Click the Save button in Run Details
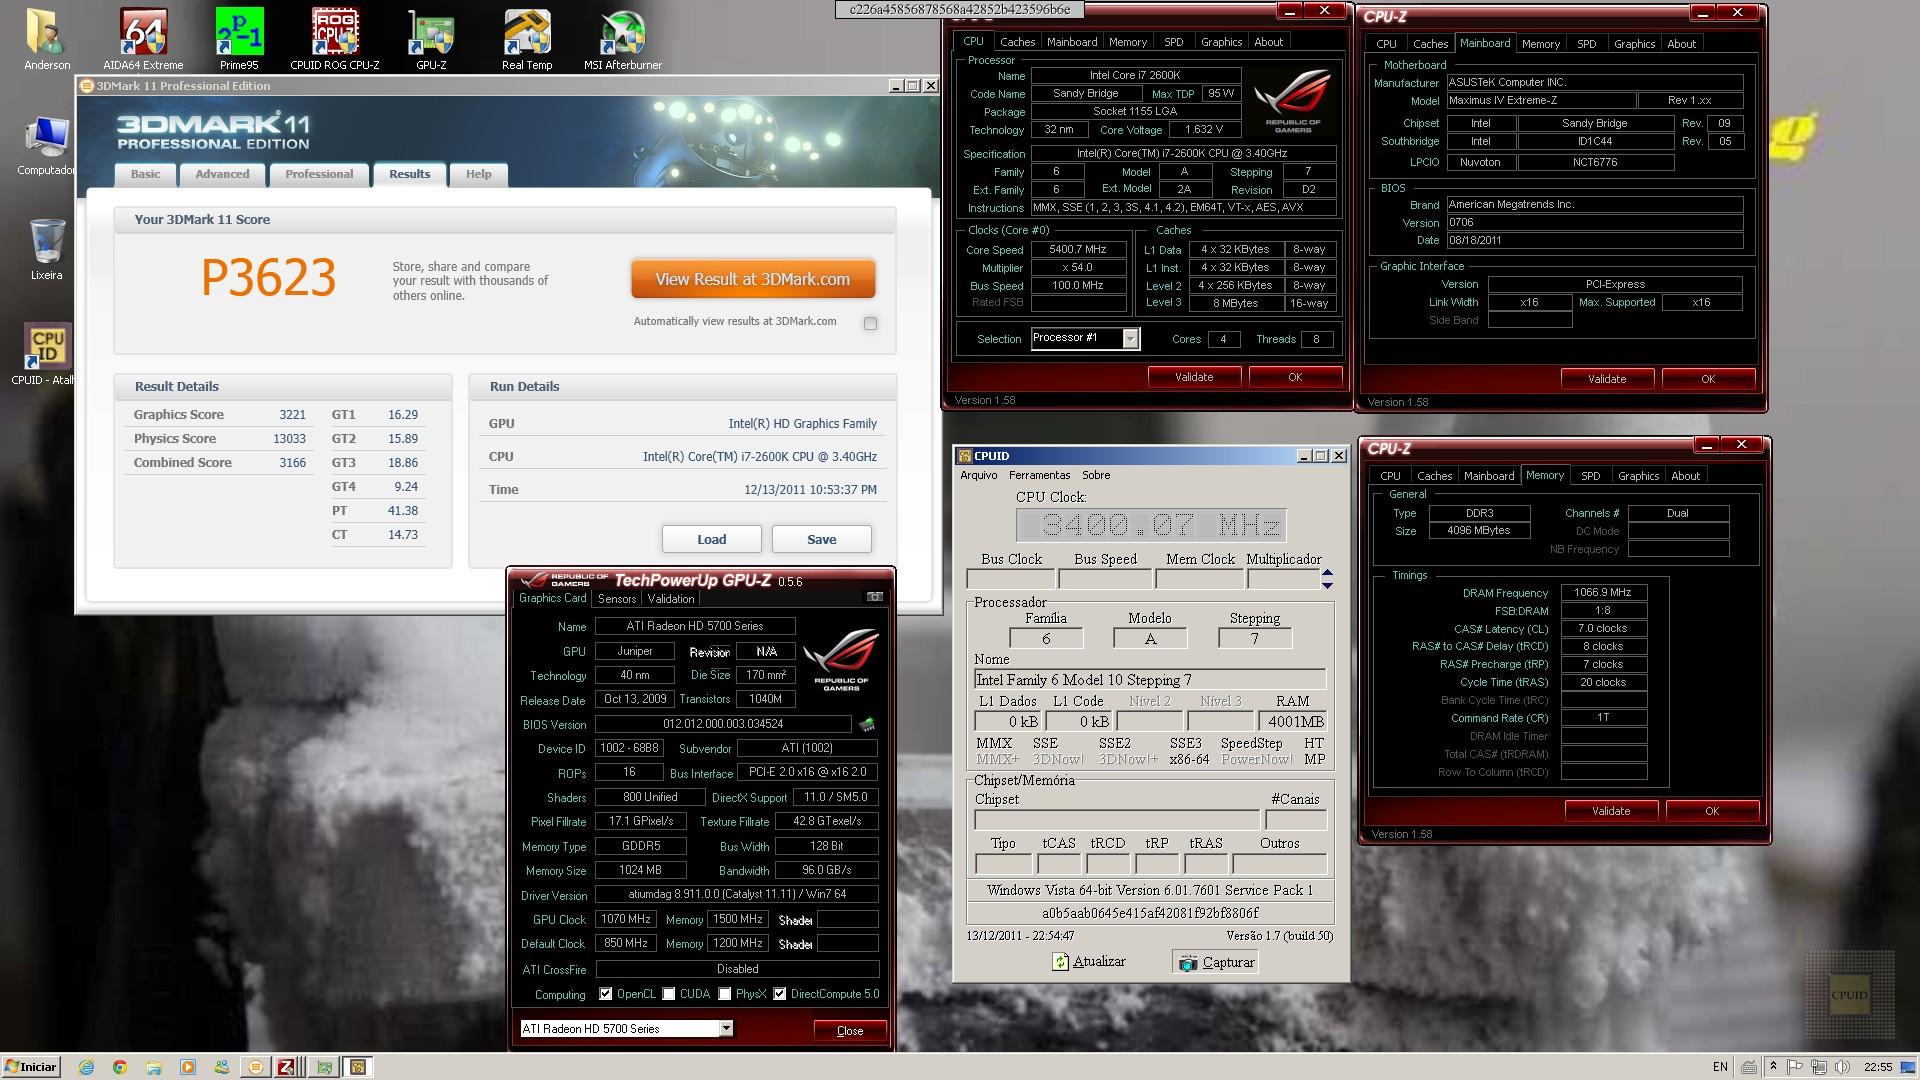Screen dimensions: 1920x1080 [821, 539]
